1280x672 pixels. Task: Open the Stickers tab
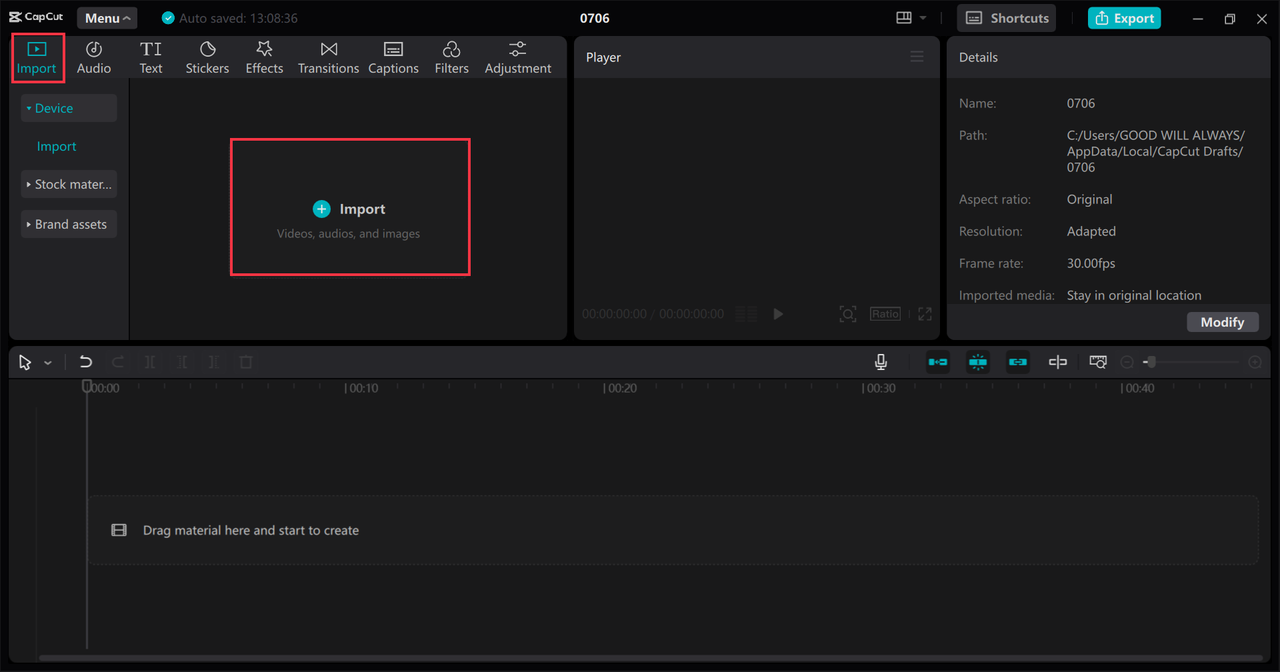click(x=207, y=58)
